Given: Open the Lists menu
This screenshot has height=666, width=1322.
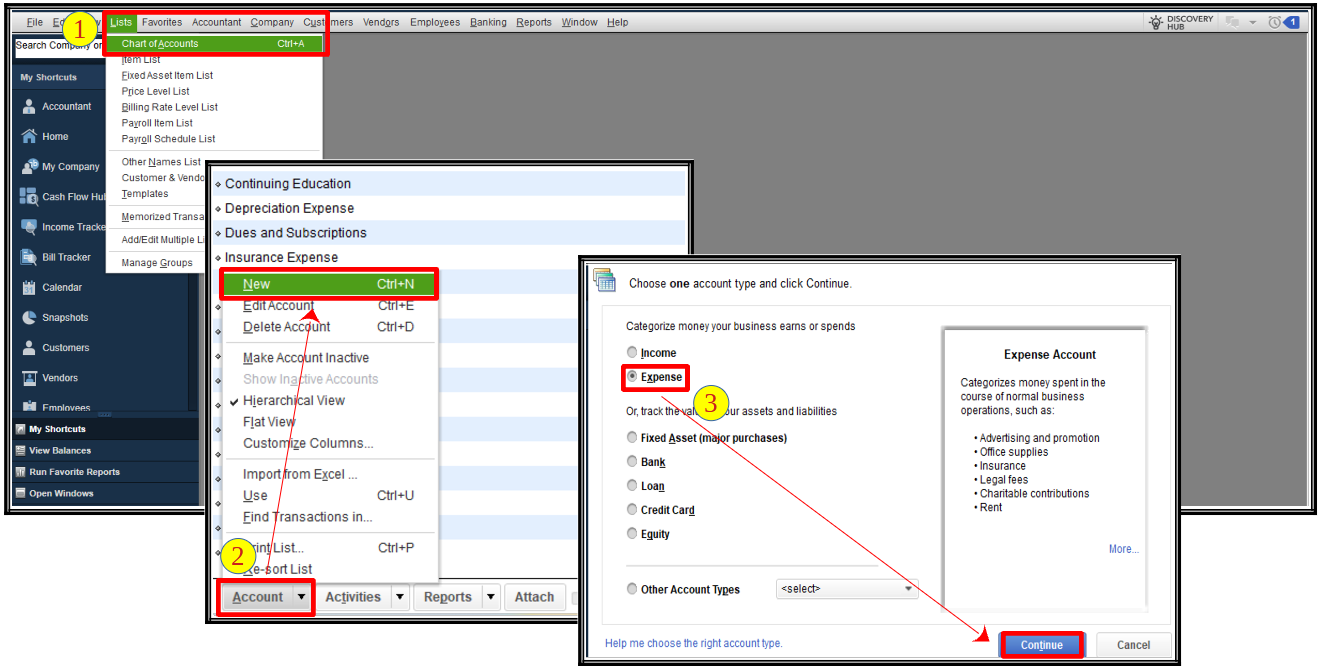Looking at the screenshot, I should point(120,21).
